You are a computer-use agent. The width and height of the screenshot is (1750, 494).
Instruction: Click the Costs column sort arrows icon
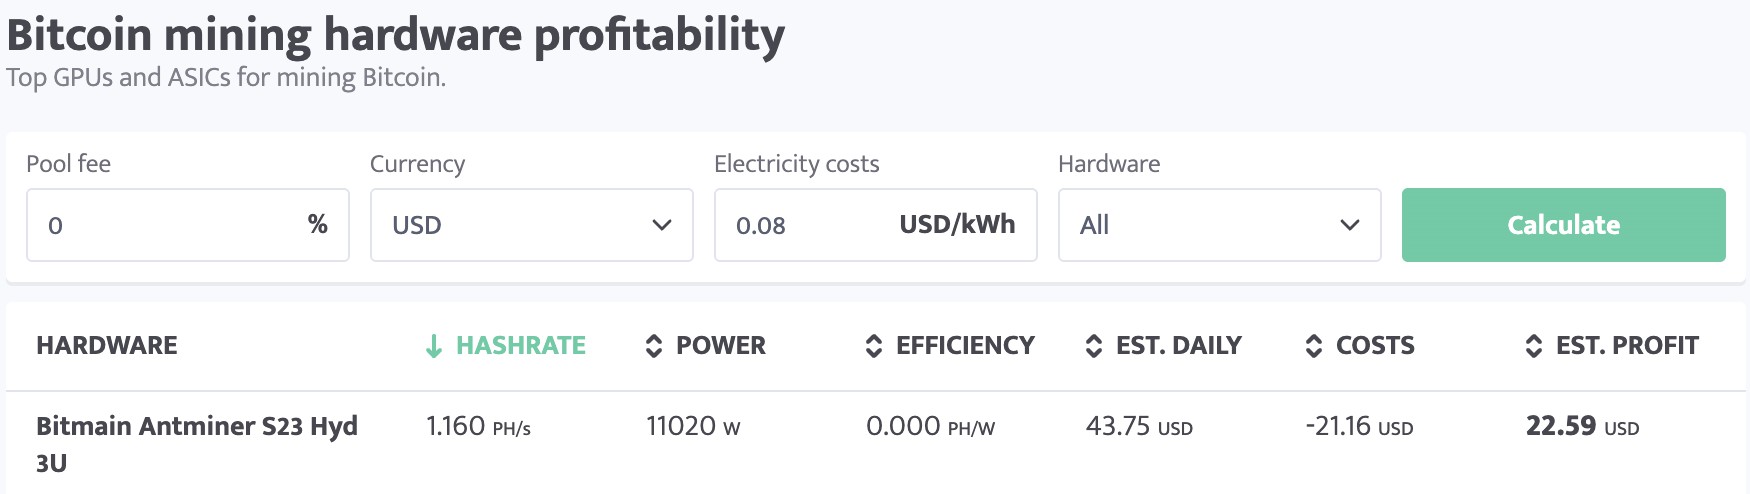[1314, 346]
